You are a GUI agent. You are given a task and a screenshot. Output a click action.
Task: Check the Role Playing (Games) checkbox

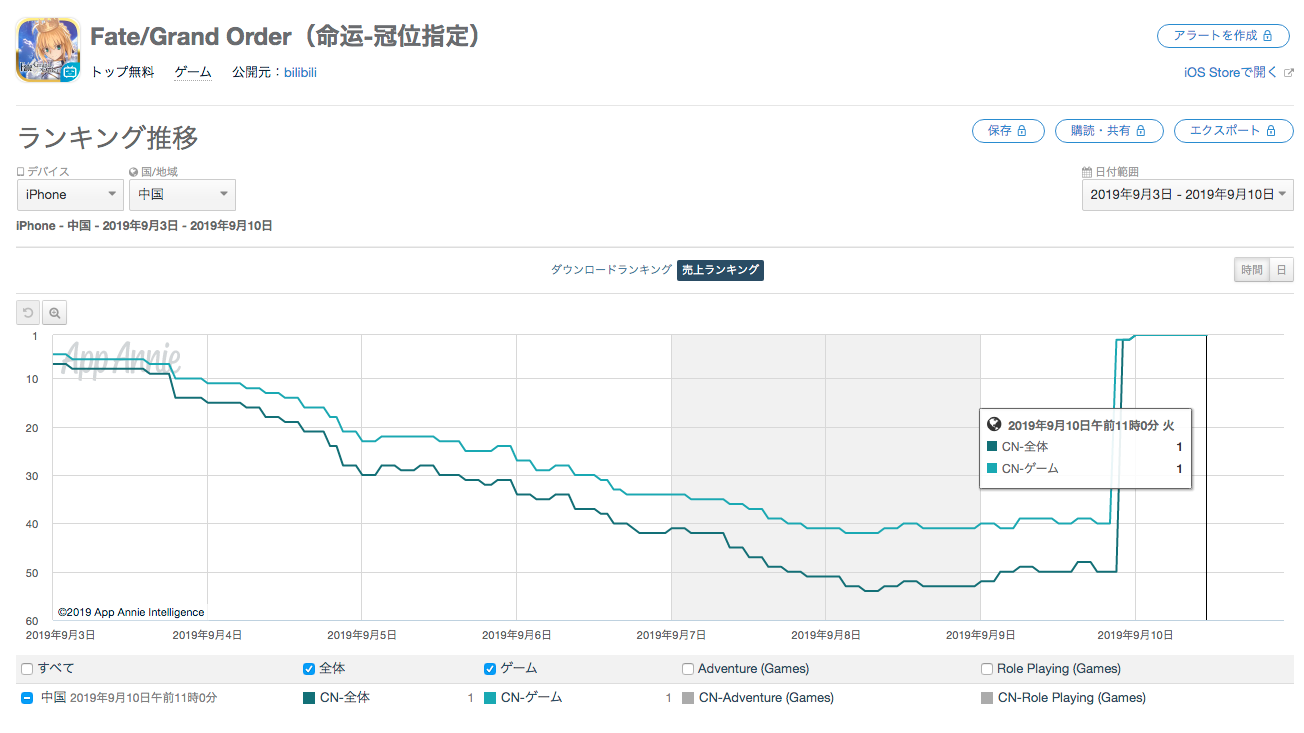(x=988, y=669)
